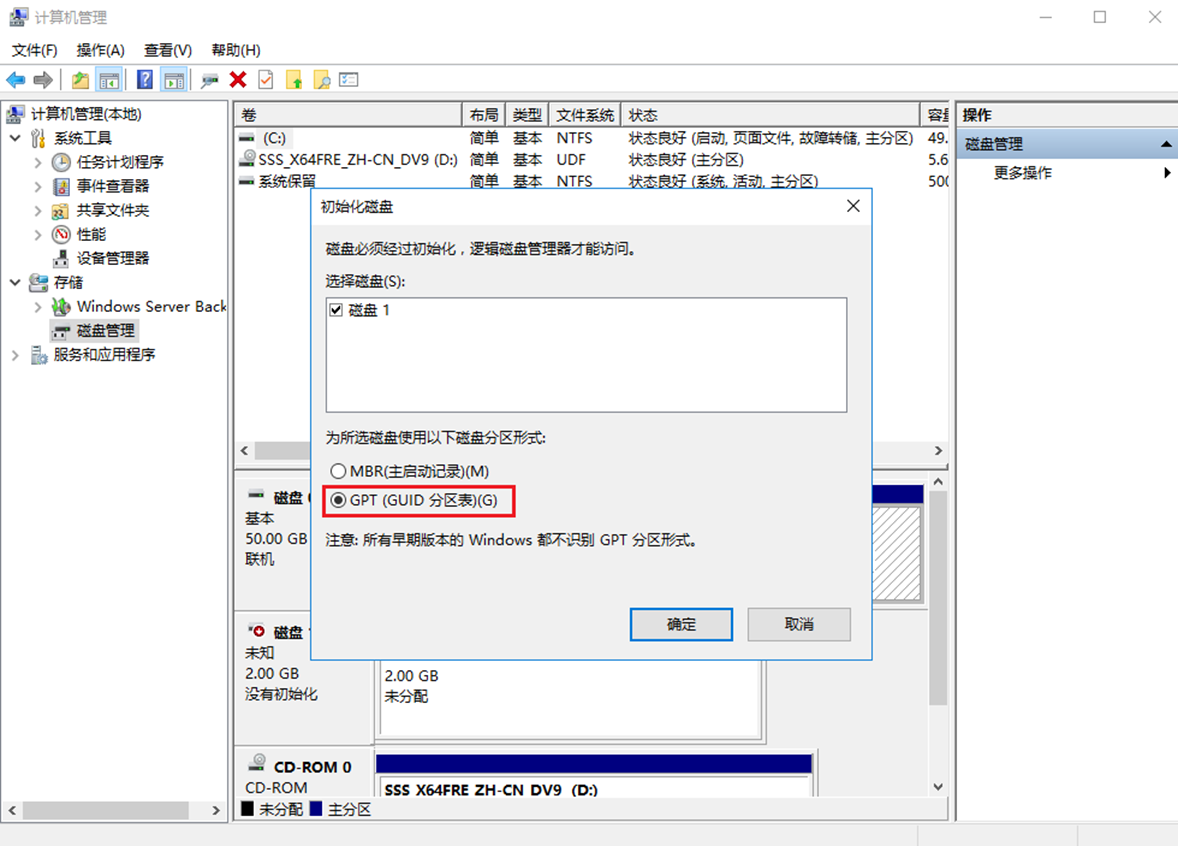Click the CD-ROM 0 drive icon
1178x846 pixels.
coord(257,763)
